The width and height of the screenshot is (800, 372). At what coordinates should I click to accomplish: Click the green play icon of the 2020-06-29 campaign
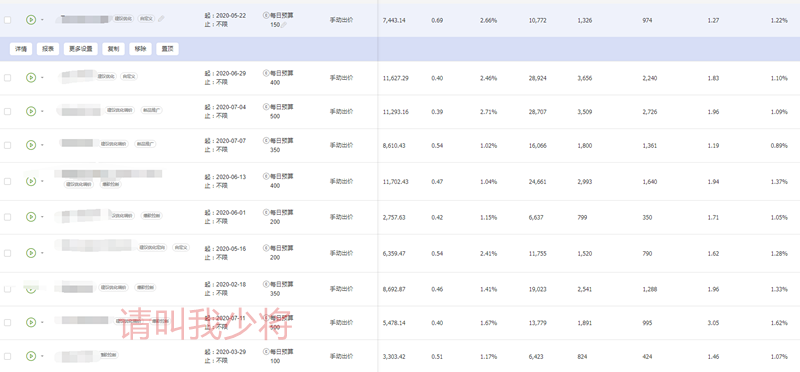point(31,78)
